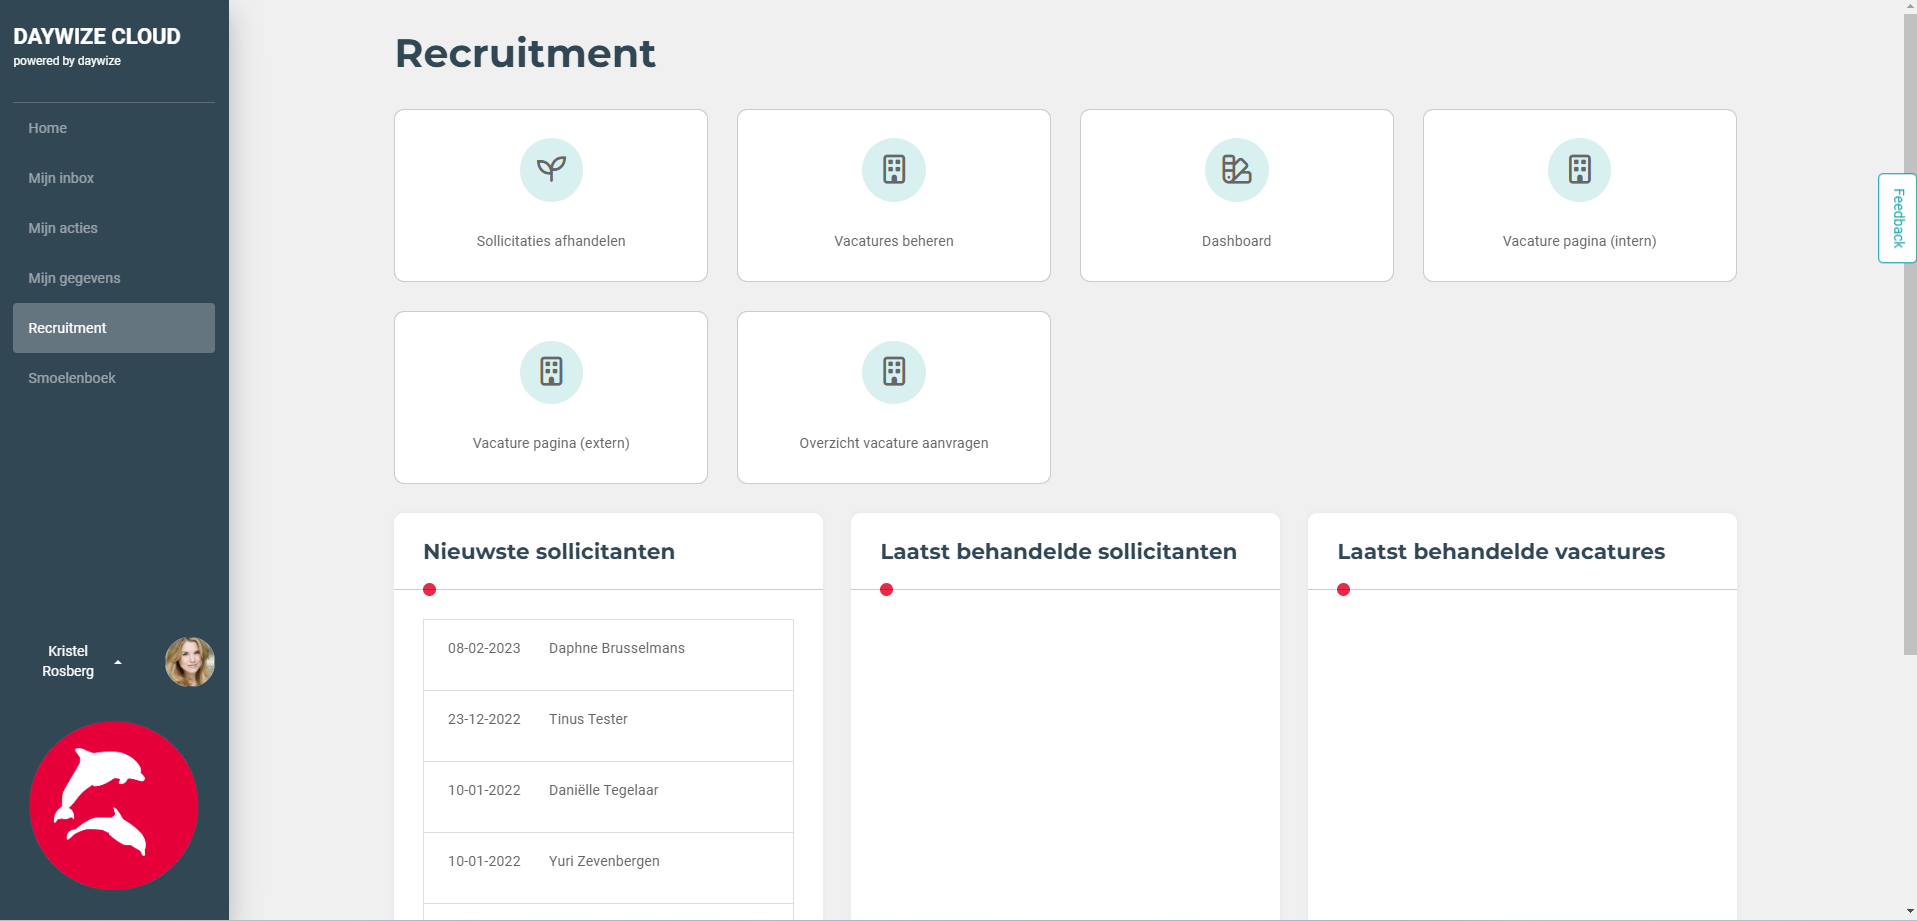Click the building icon for Vacatures beheren

pyautogui.click(x=893, y=170)
